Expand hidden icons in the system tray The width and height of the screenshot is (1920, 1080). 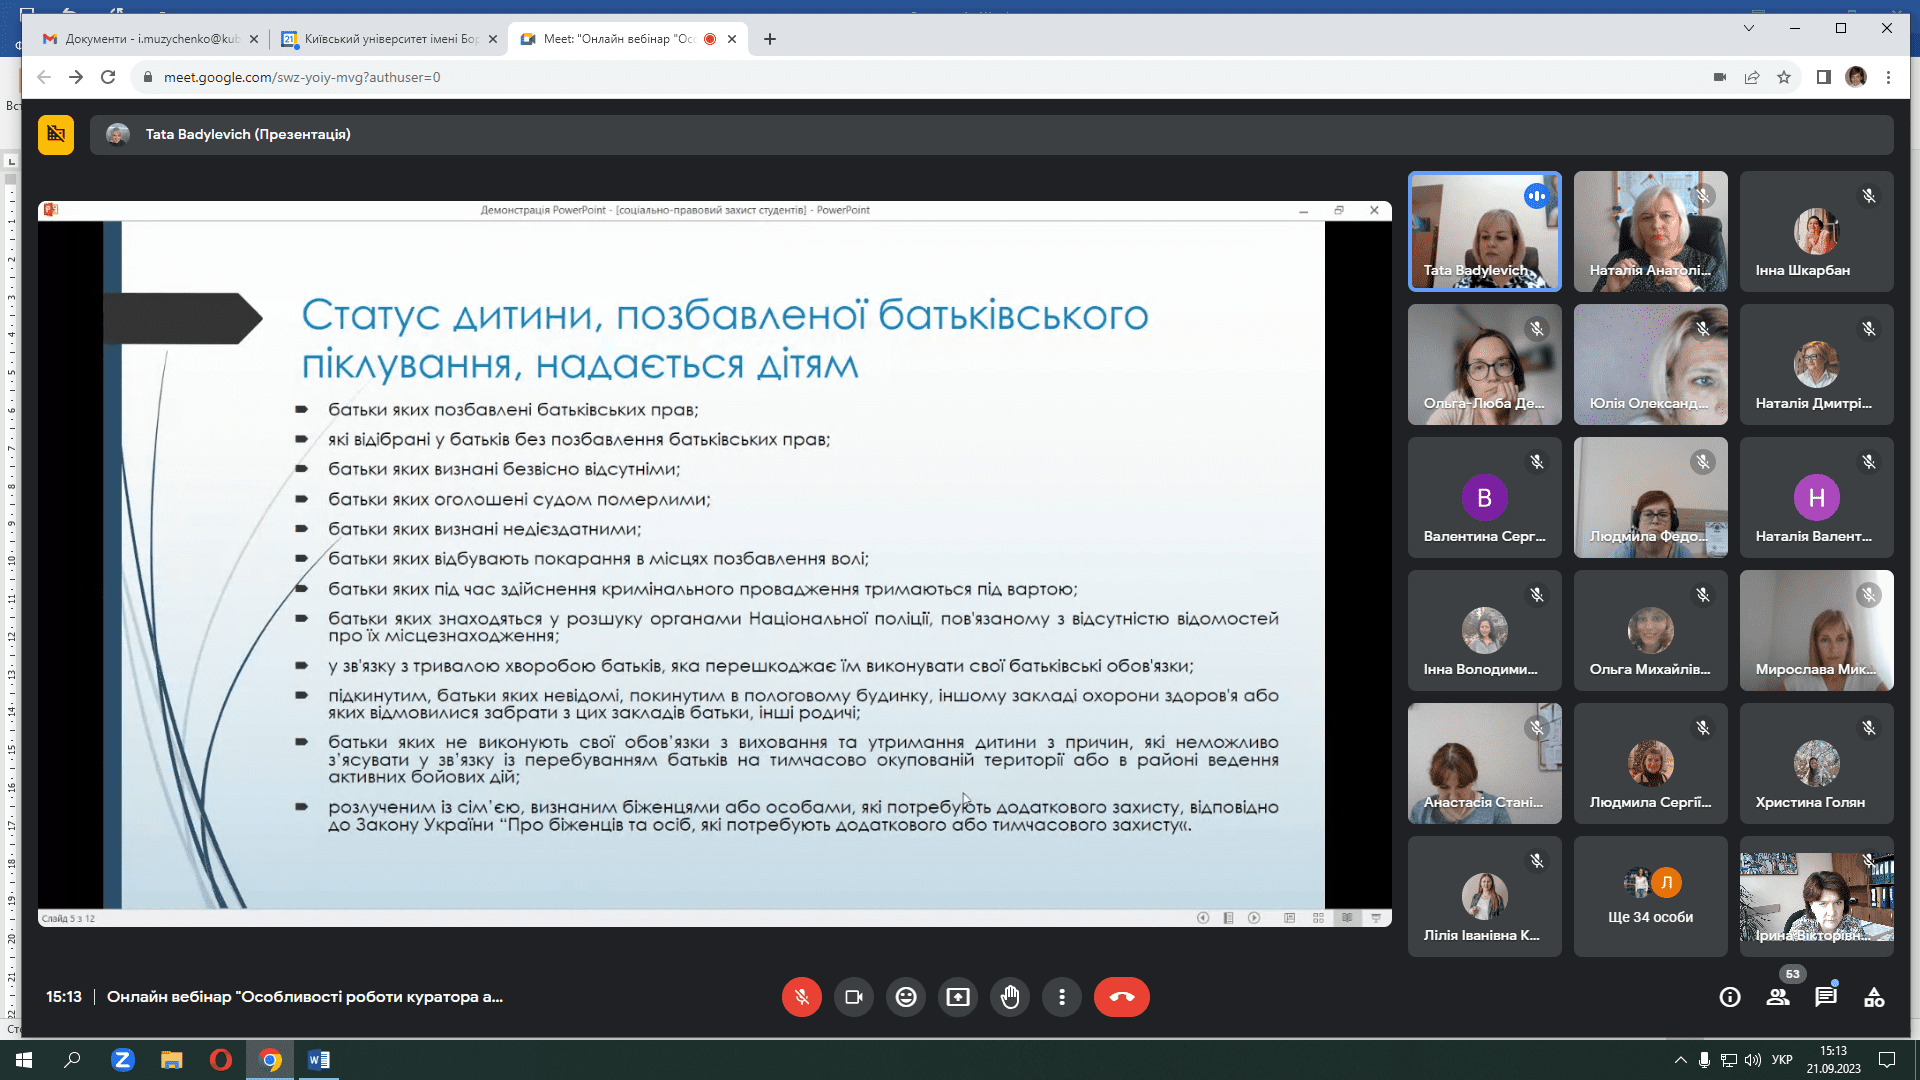(x=1680, y=1060)
